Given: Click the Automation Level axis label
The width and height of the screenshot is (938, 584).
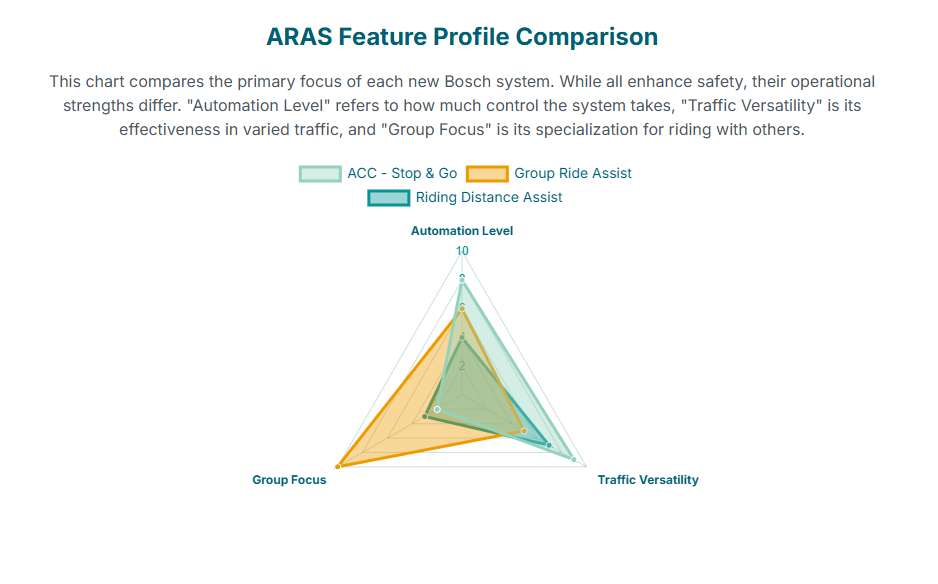Looking at the screenshot, I should [x=462, y=231].
